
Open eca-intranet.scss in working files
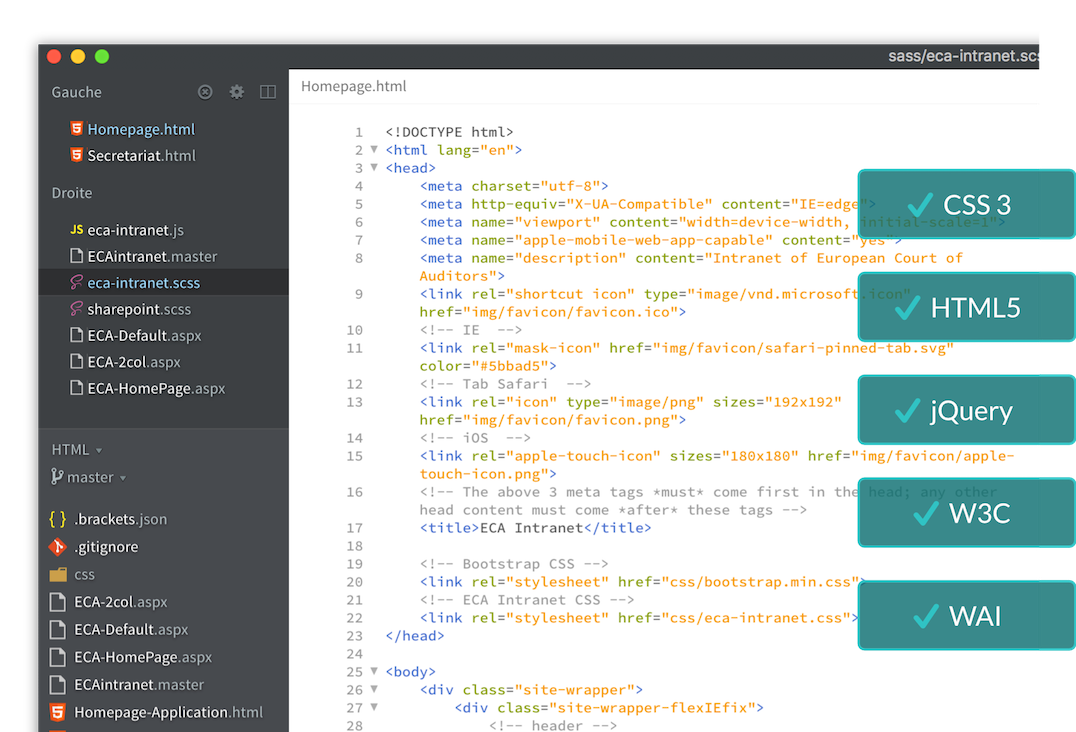pos(144,283)
